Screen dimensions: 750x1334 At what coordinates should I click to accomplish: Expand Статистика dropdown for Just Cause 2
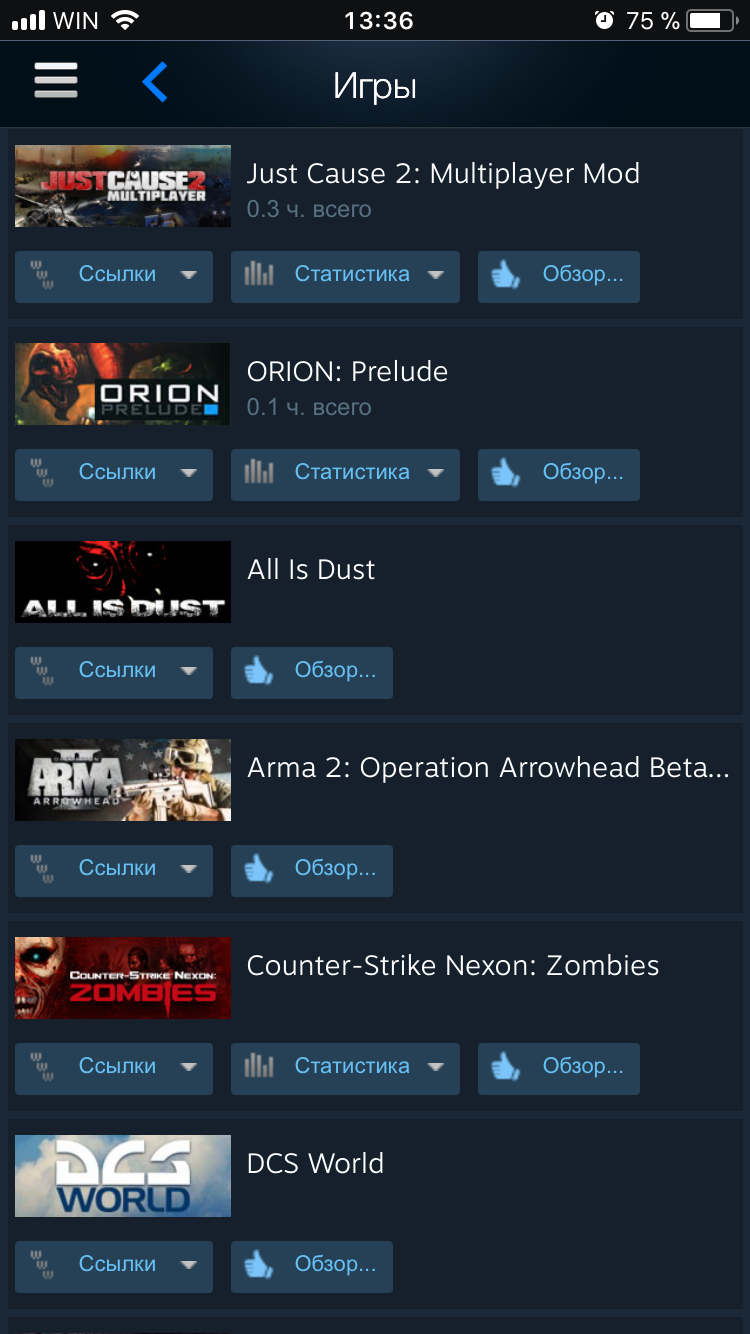(436, 275)
